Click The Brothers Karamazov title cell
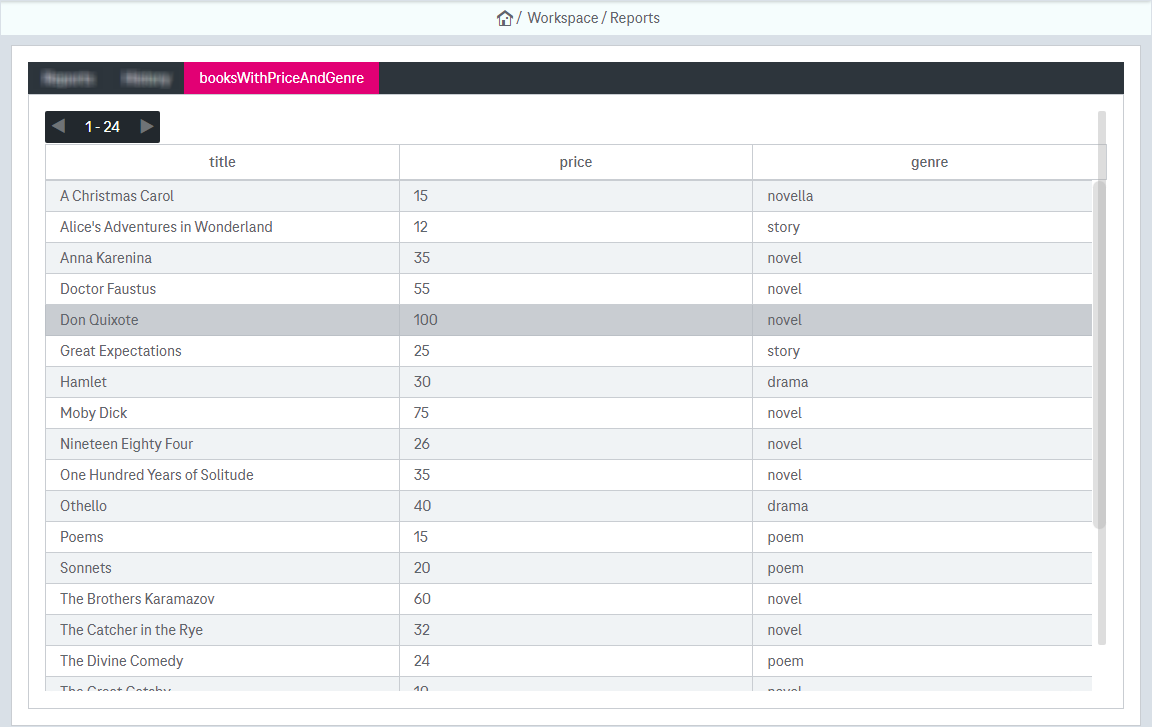Viewport: 1152px width, 727px height. point(137,599)
